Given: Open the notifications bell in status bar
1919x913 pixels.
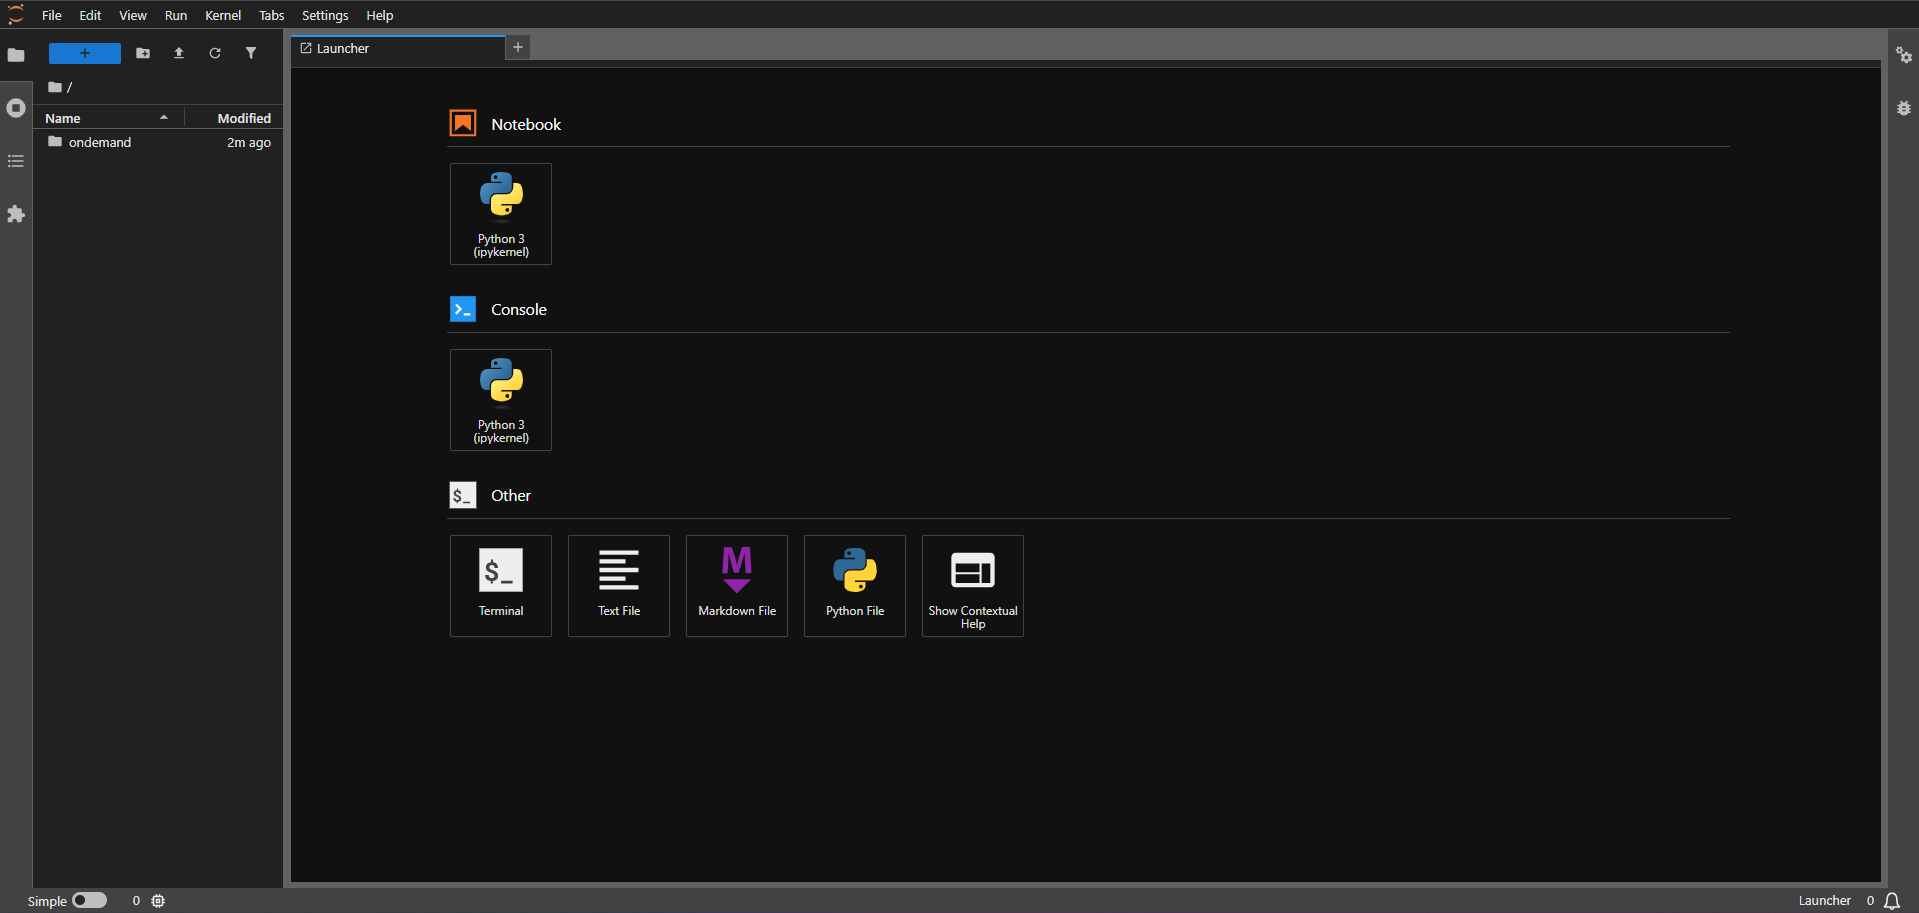Looking at the screenshot, I should [1892, 900].
